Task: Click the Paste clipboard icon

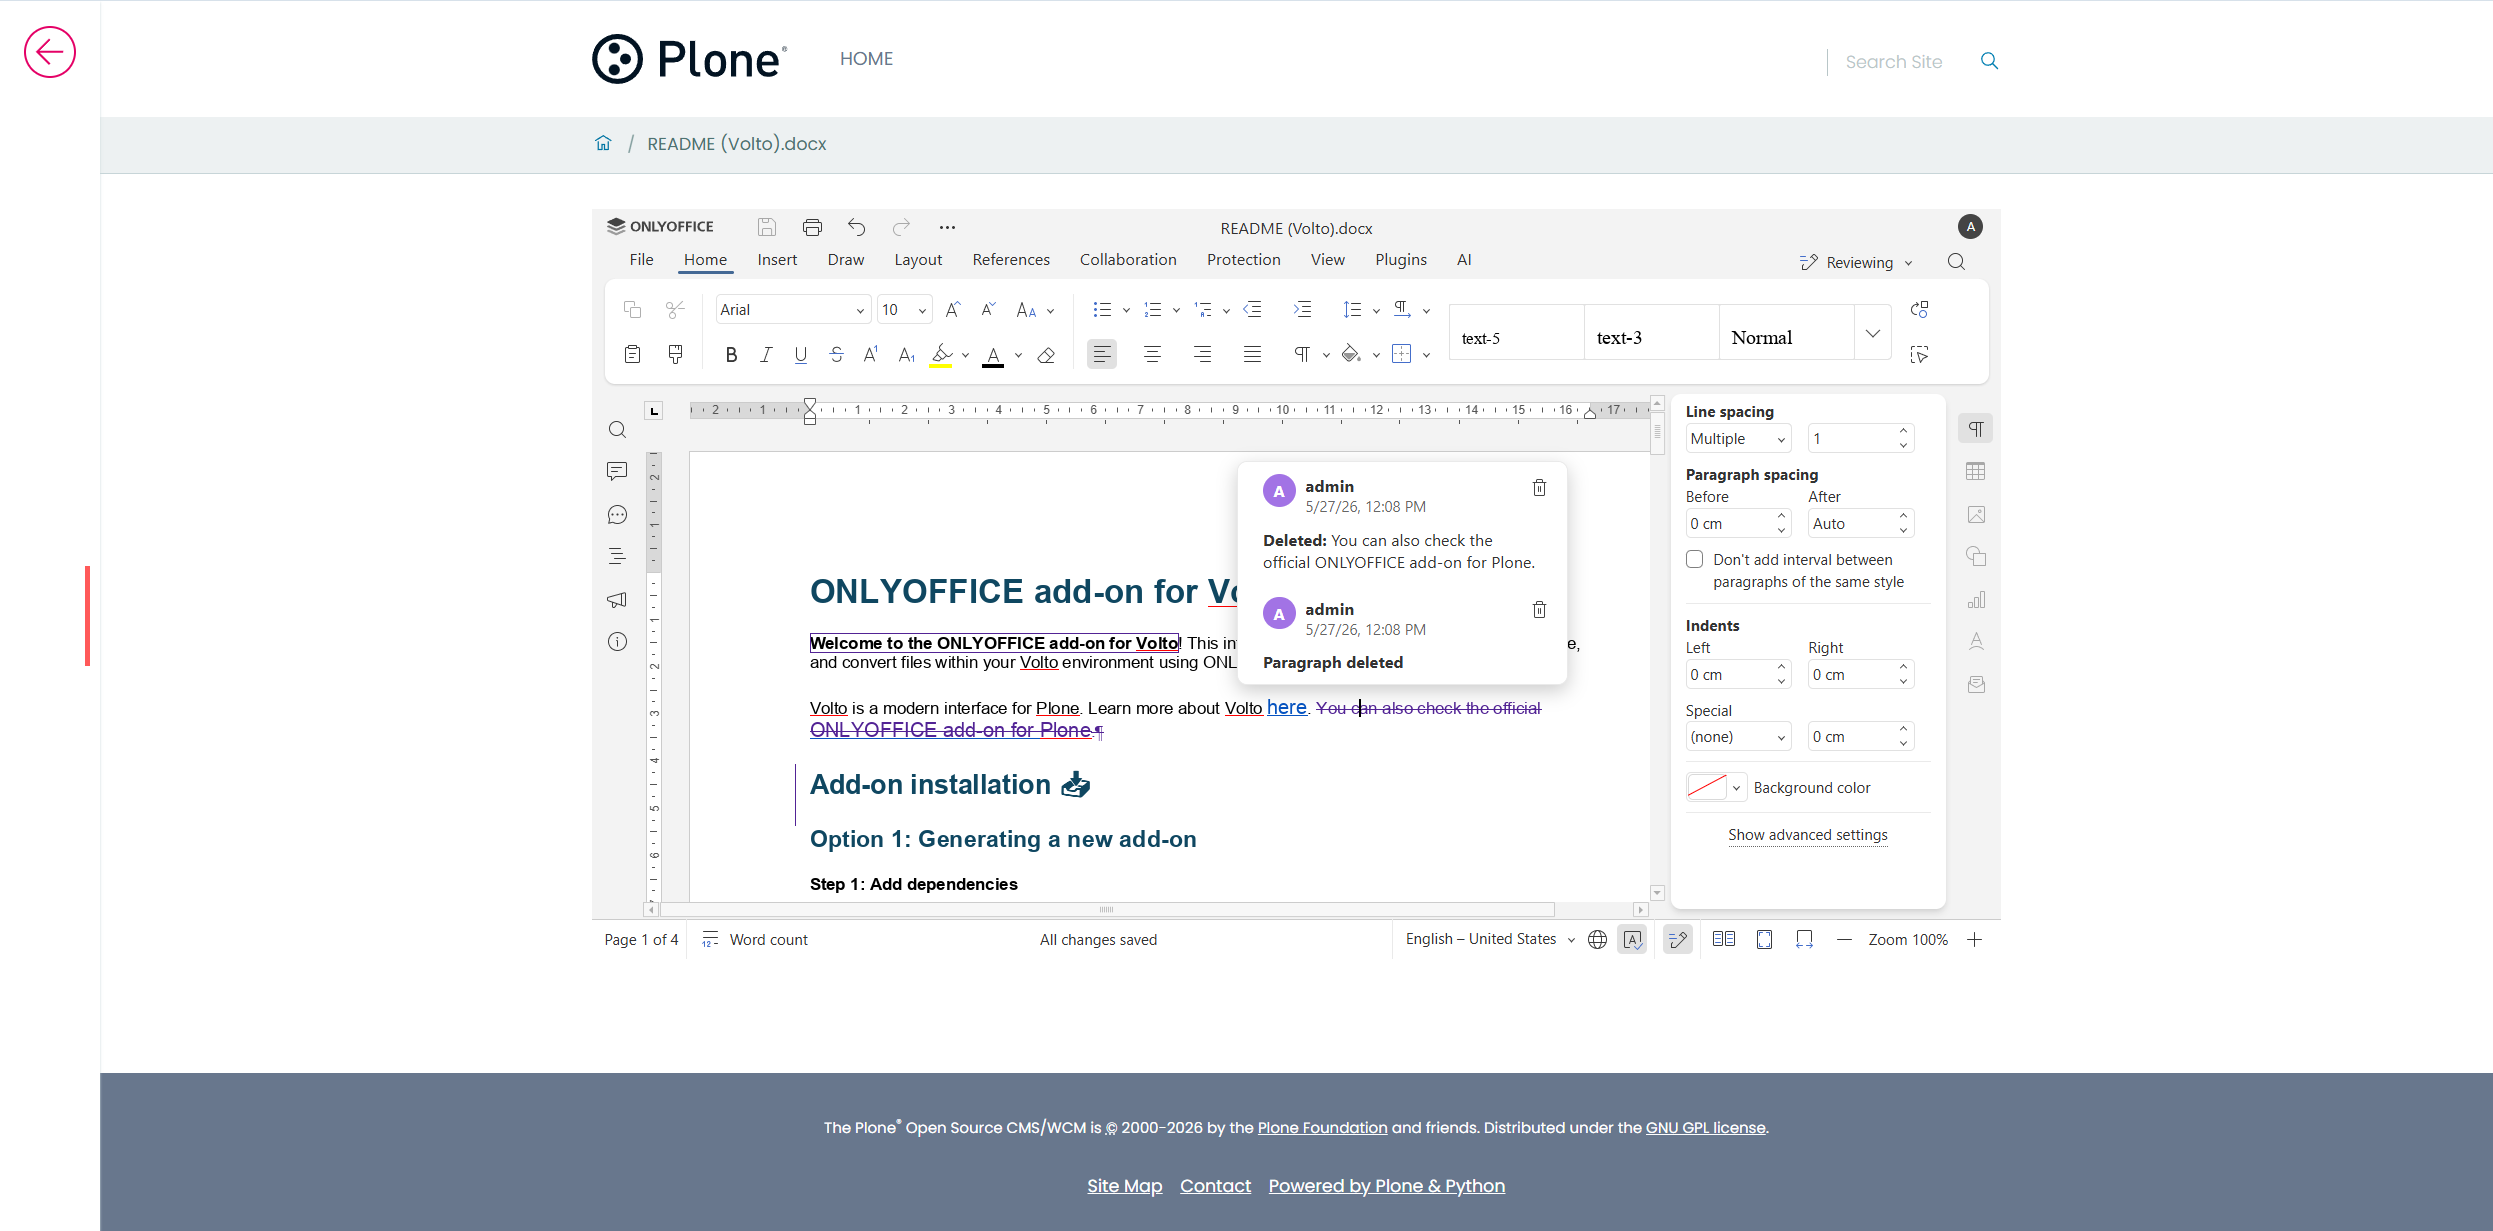Action: tap(632, 354)
